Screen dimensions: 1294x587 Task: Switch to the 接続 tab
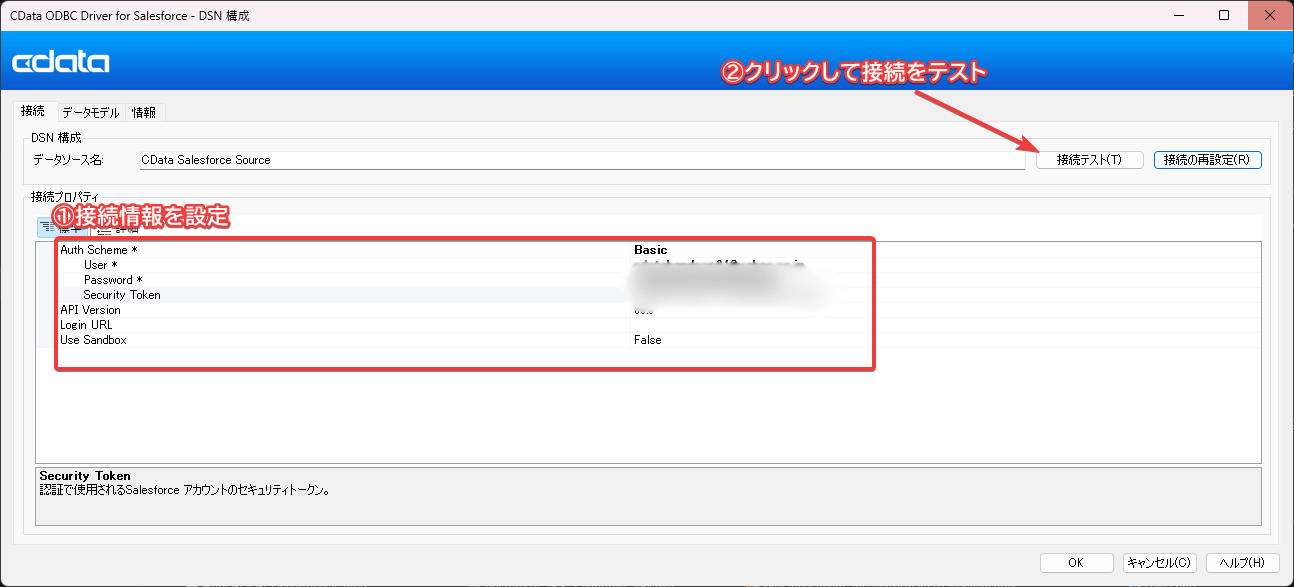coord(33,111)
